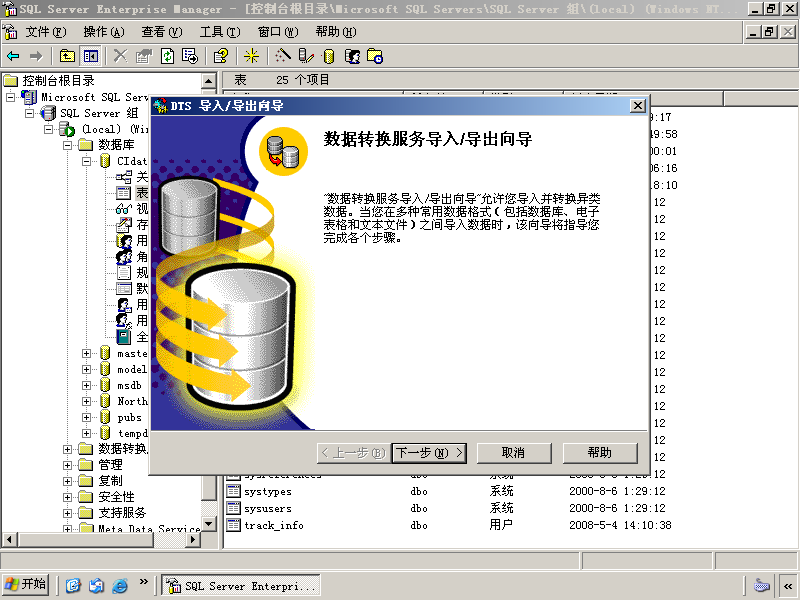Collapse the CIdata database node
Image resolution: width=800 pixels, height=600 pixels.
(x=87, y=161)
